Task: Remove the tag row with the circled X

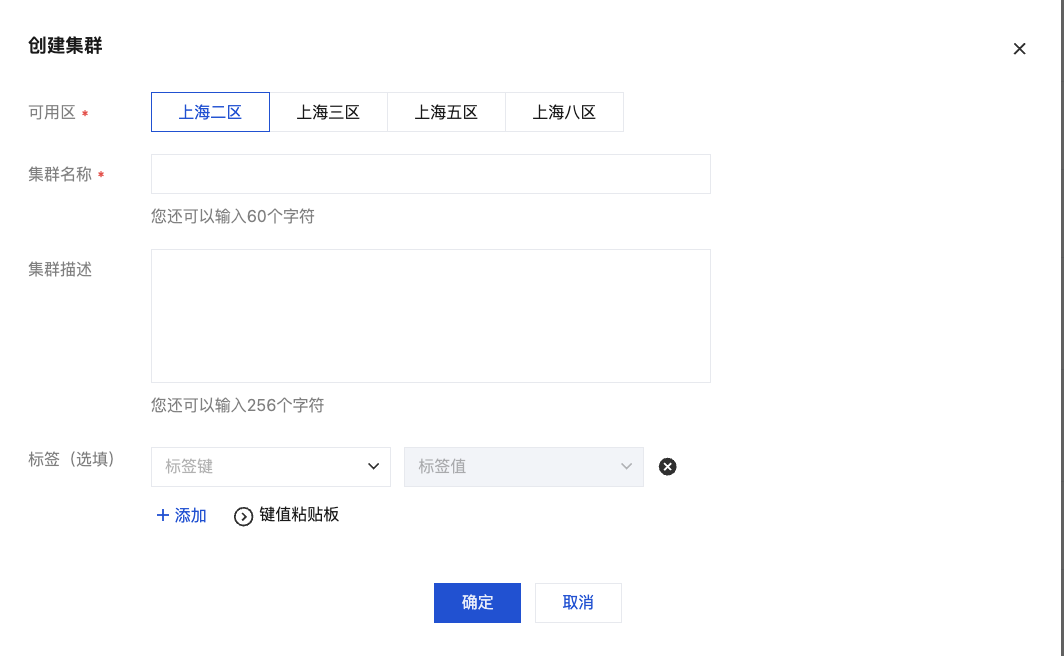Action: pyautogui.click(x=668, y=466)
